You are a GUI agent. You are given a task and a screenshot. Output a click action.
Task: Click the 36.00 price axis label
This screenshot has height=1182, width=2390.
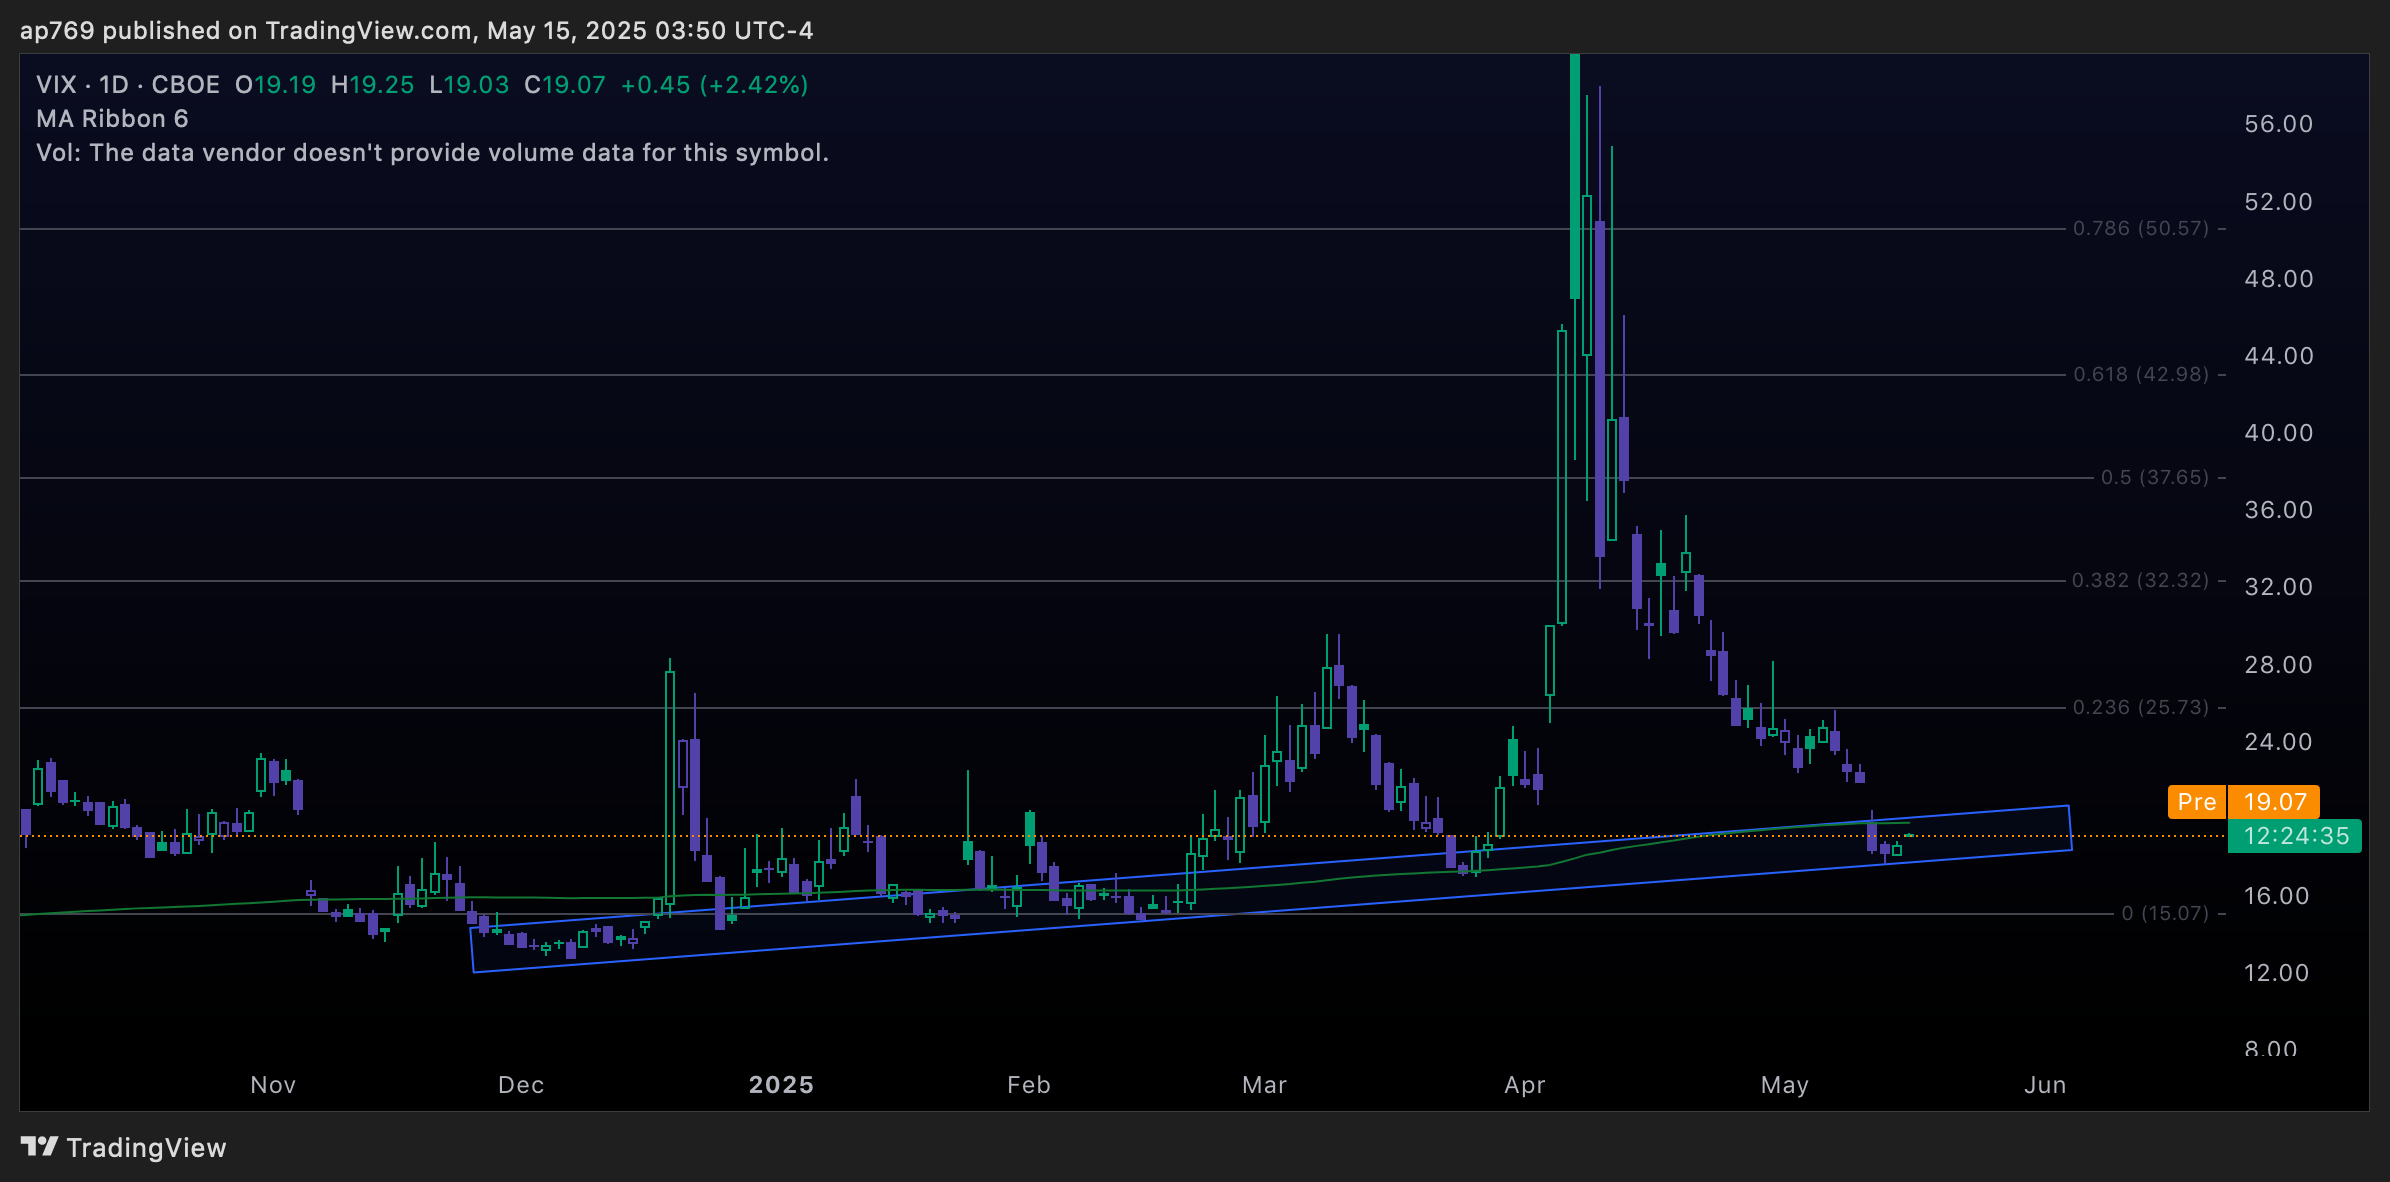pos(2279,510)
